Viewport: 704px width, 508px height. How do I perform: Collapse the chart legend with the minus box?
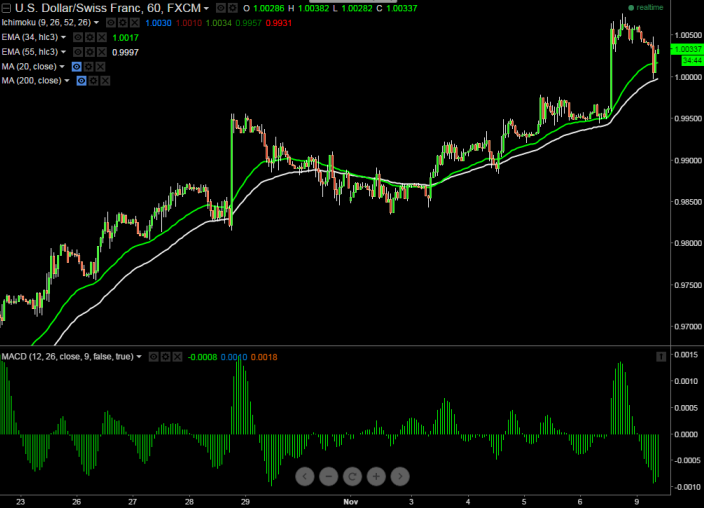tap(6, 8)
